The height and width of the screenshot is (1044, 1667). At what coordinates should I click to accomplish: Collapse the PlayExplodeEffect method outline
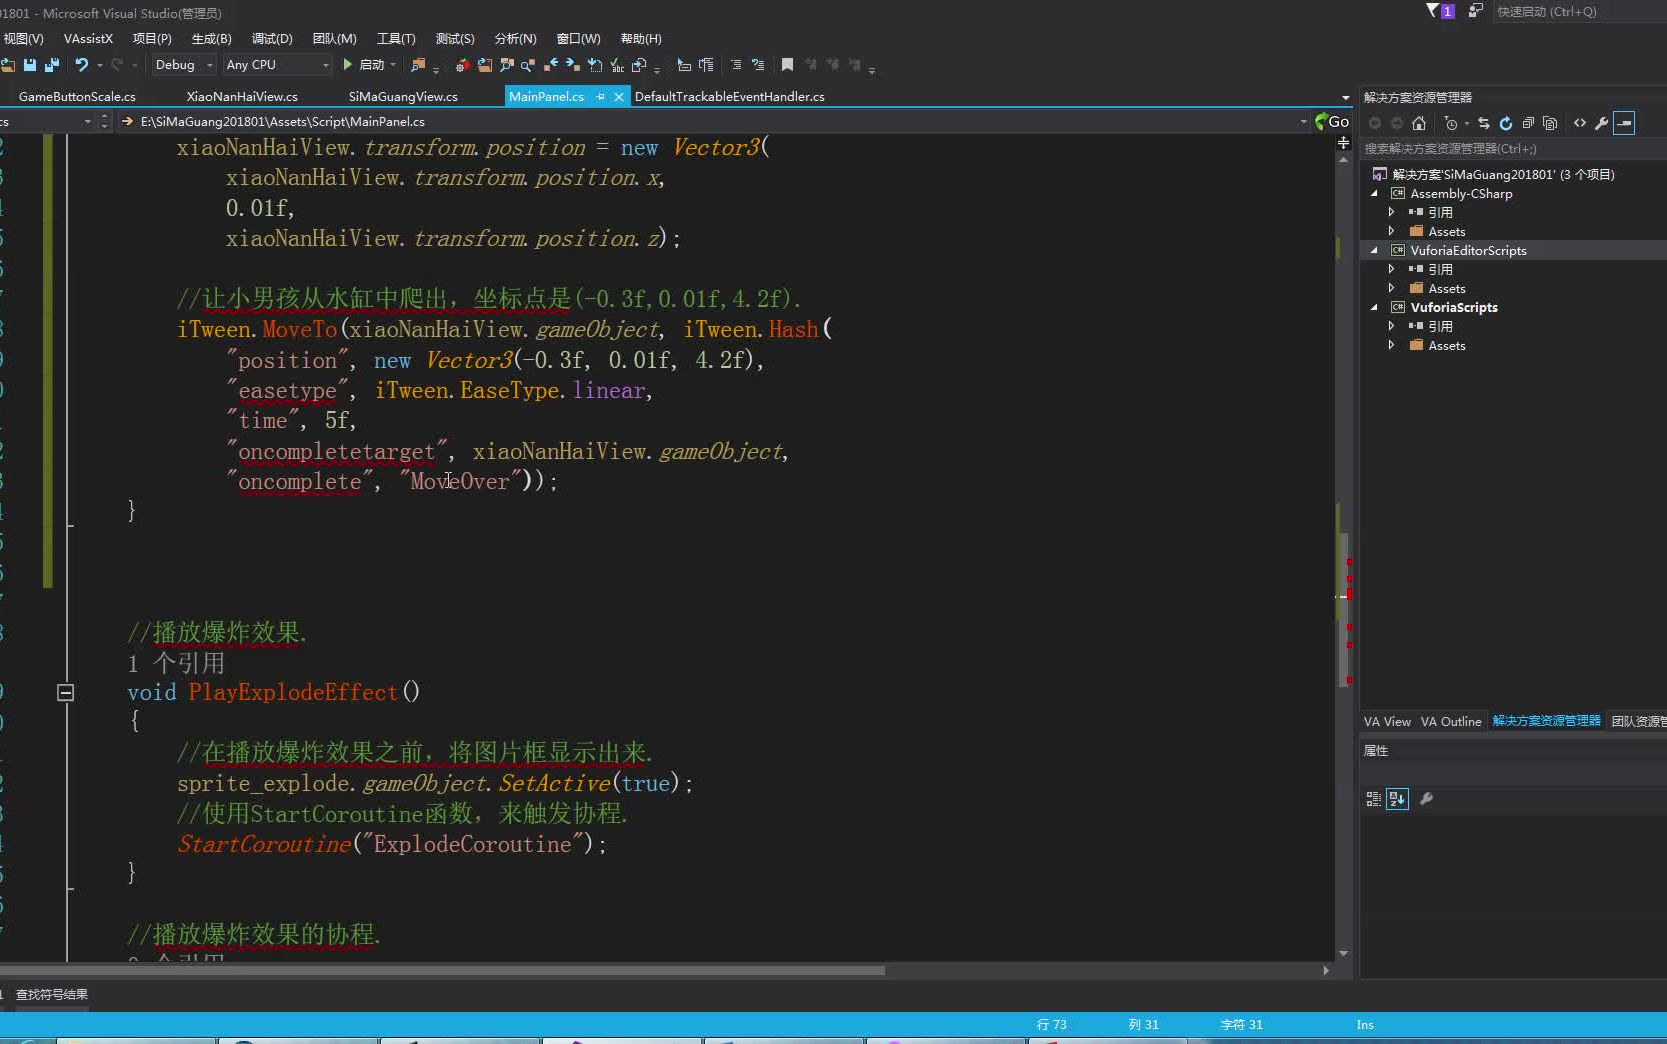point(66,692)
